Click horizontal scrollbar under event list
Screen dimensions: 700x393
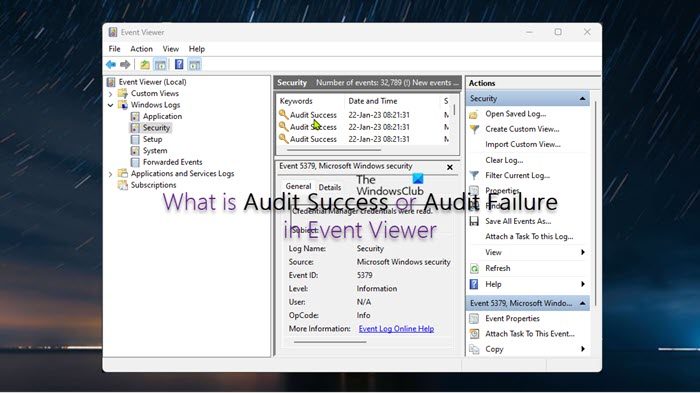(x=334, y=151)
